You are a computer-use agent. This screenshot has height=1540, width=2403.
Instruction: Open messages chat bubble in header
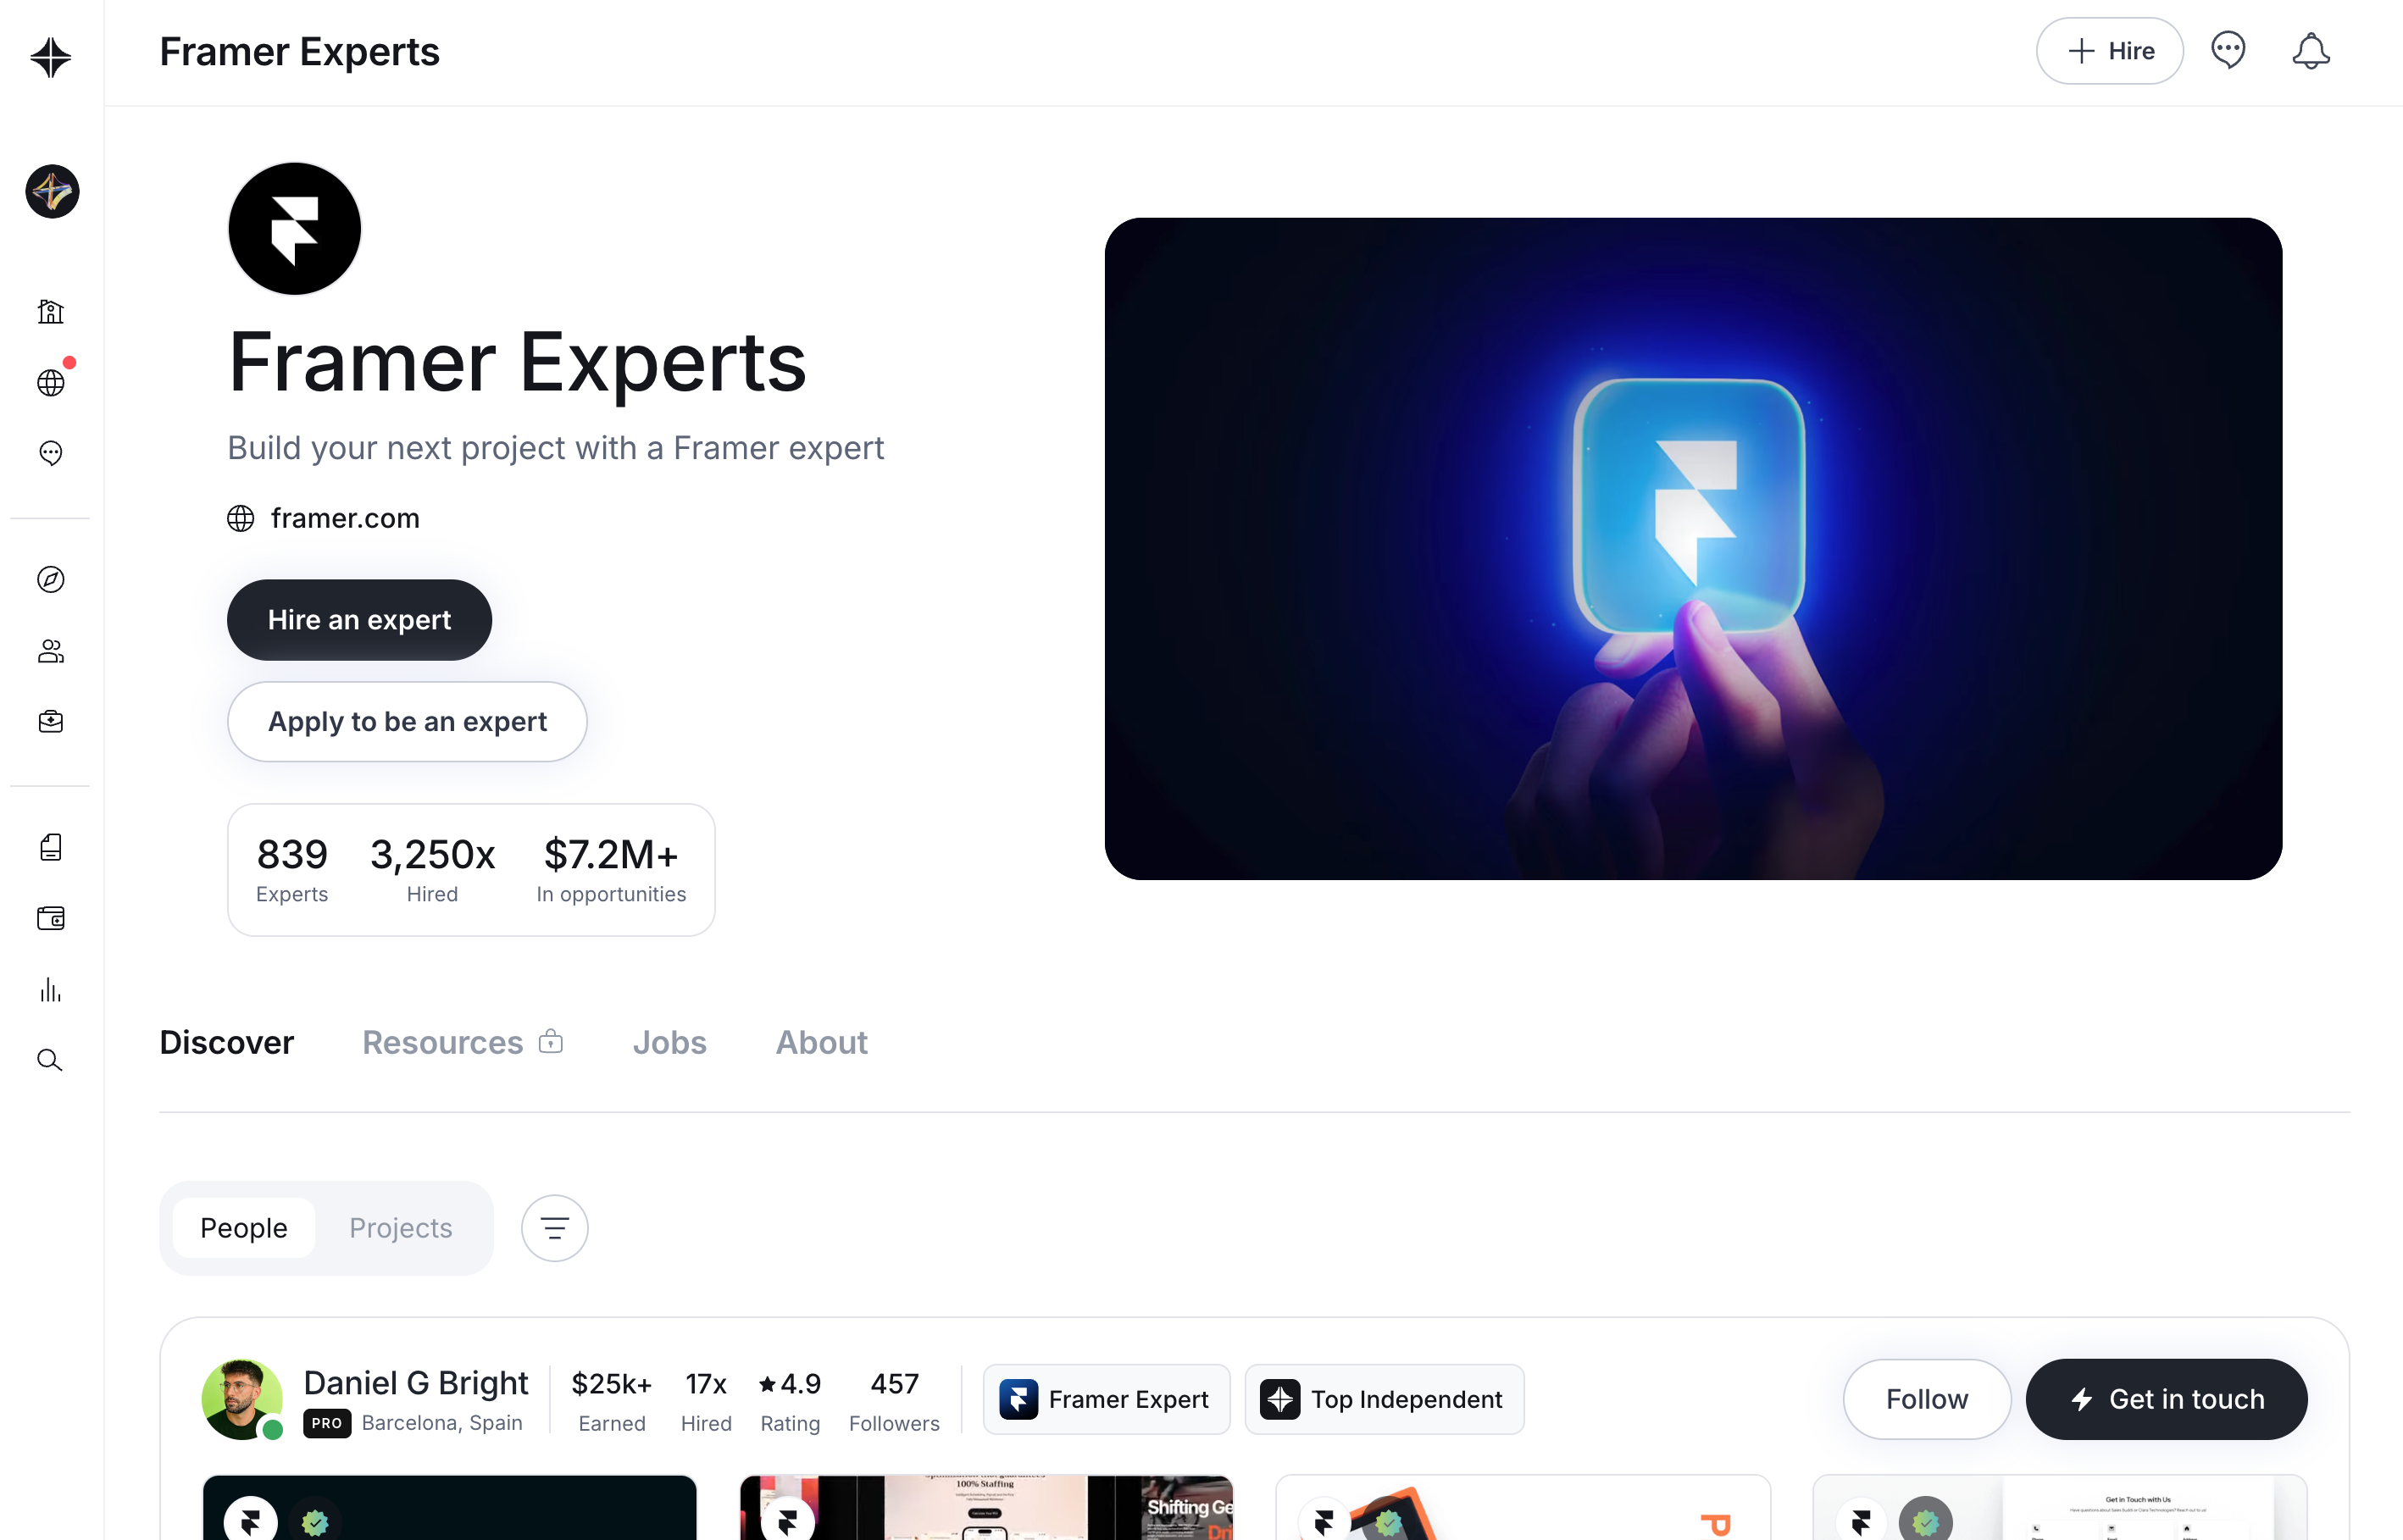click(2228, 50)
